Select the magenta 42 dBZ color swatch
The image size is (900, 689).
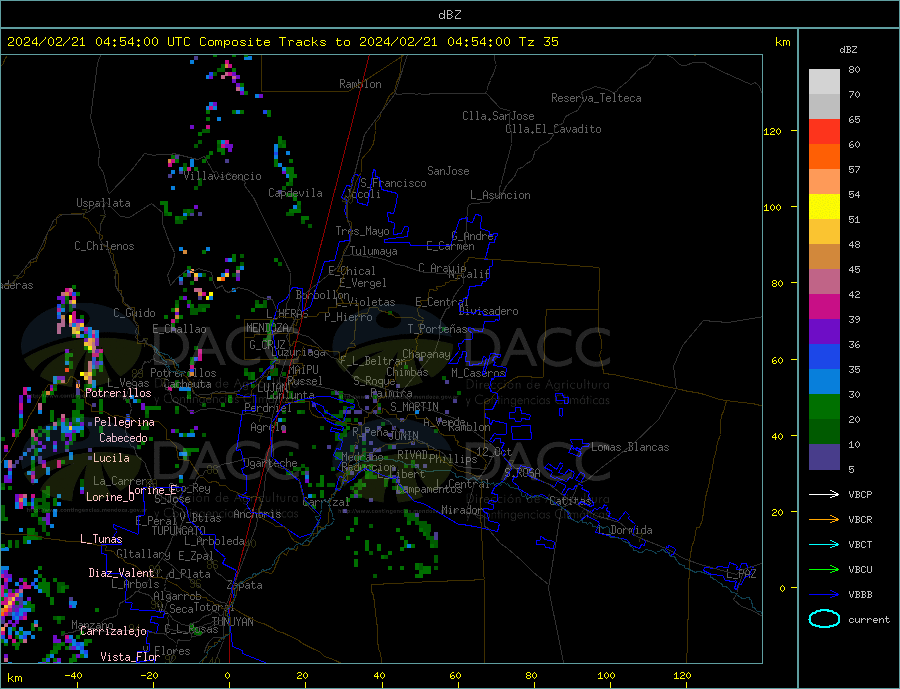pyautogui.click(x=824, y=307)
